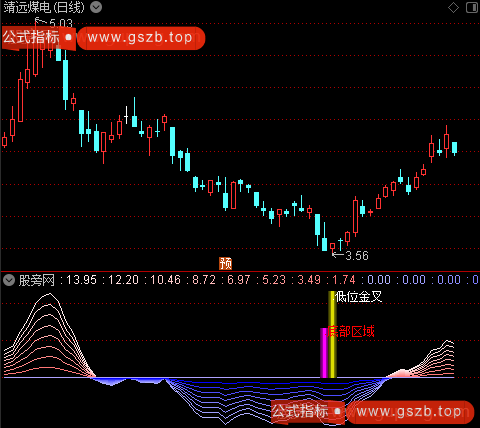Click indicator value 13.95
480x428 pixels.
(x=81, y=280)
